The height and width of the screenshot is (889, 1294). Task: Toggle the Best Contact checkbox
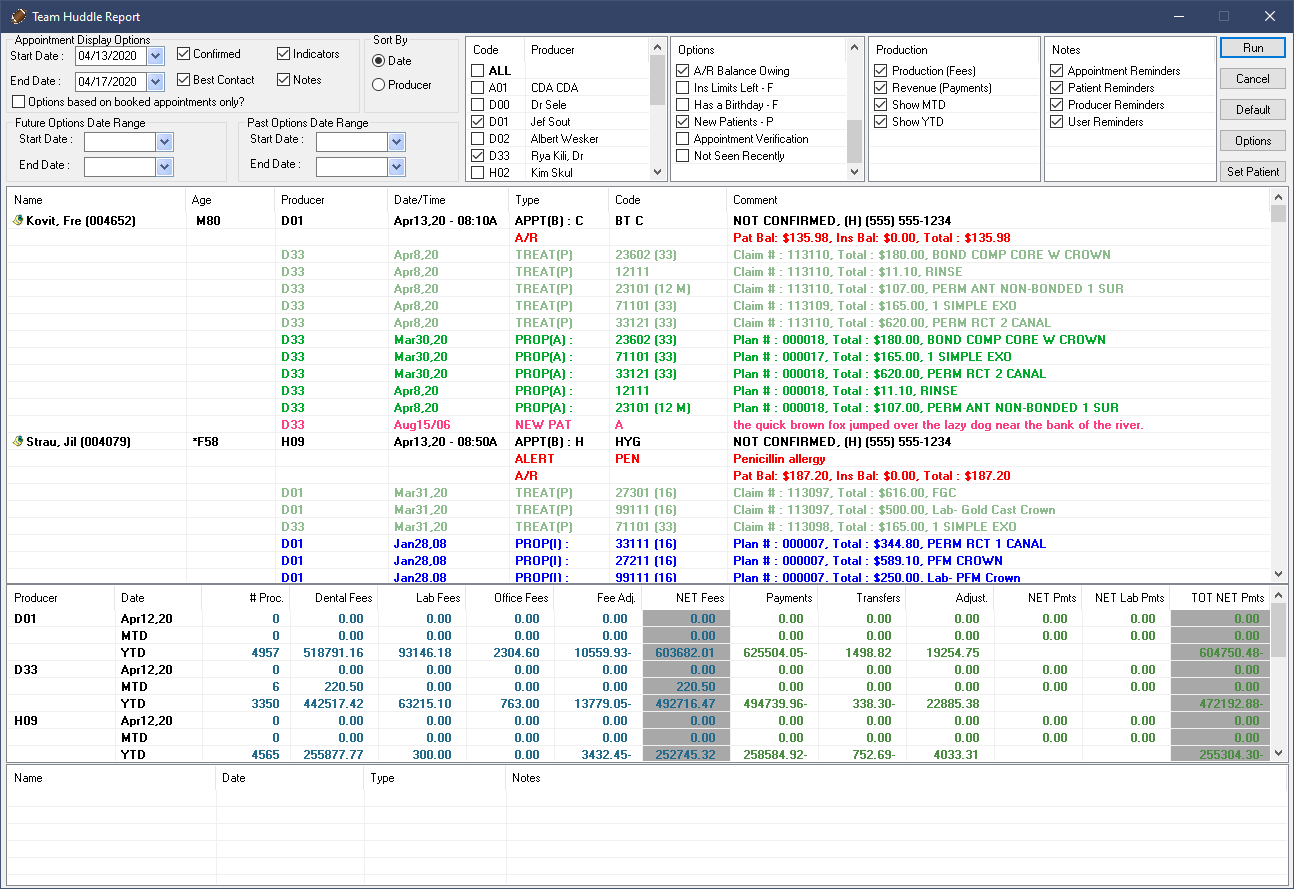[184, 80]
